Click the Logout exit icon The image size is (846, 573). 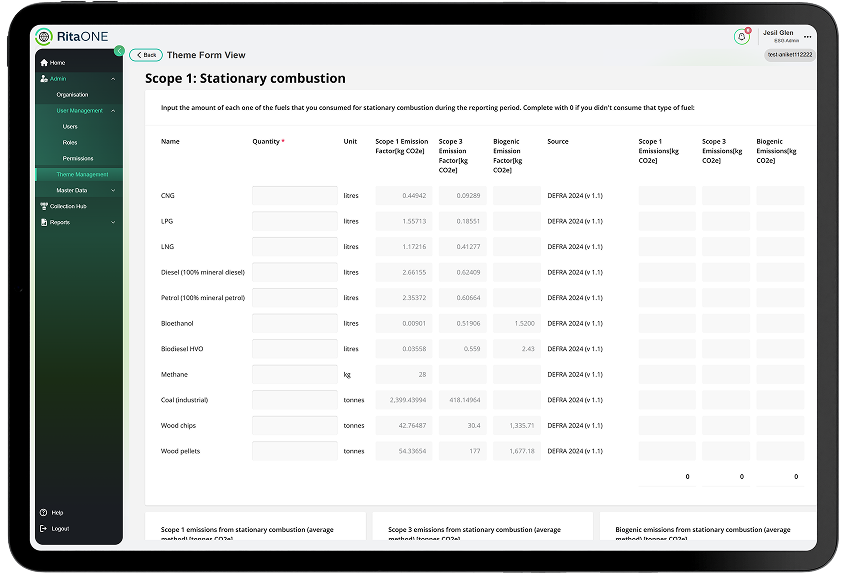point(43,528)
